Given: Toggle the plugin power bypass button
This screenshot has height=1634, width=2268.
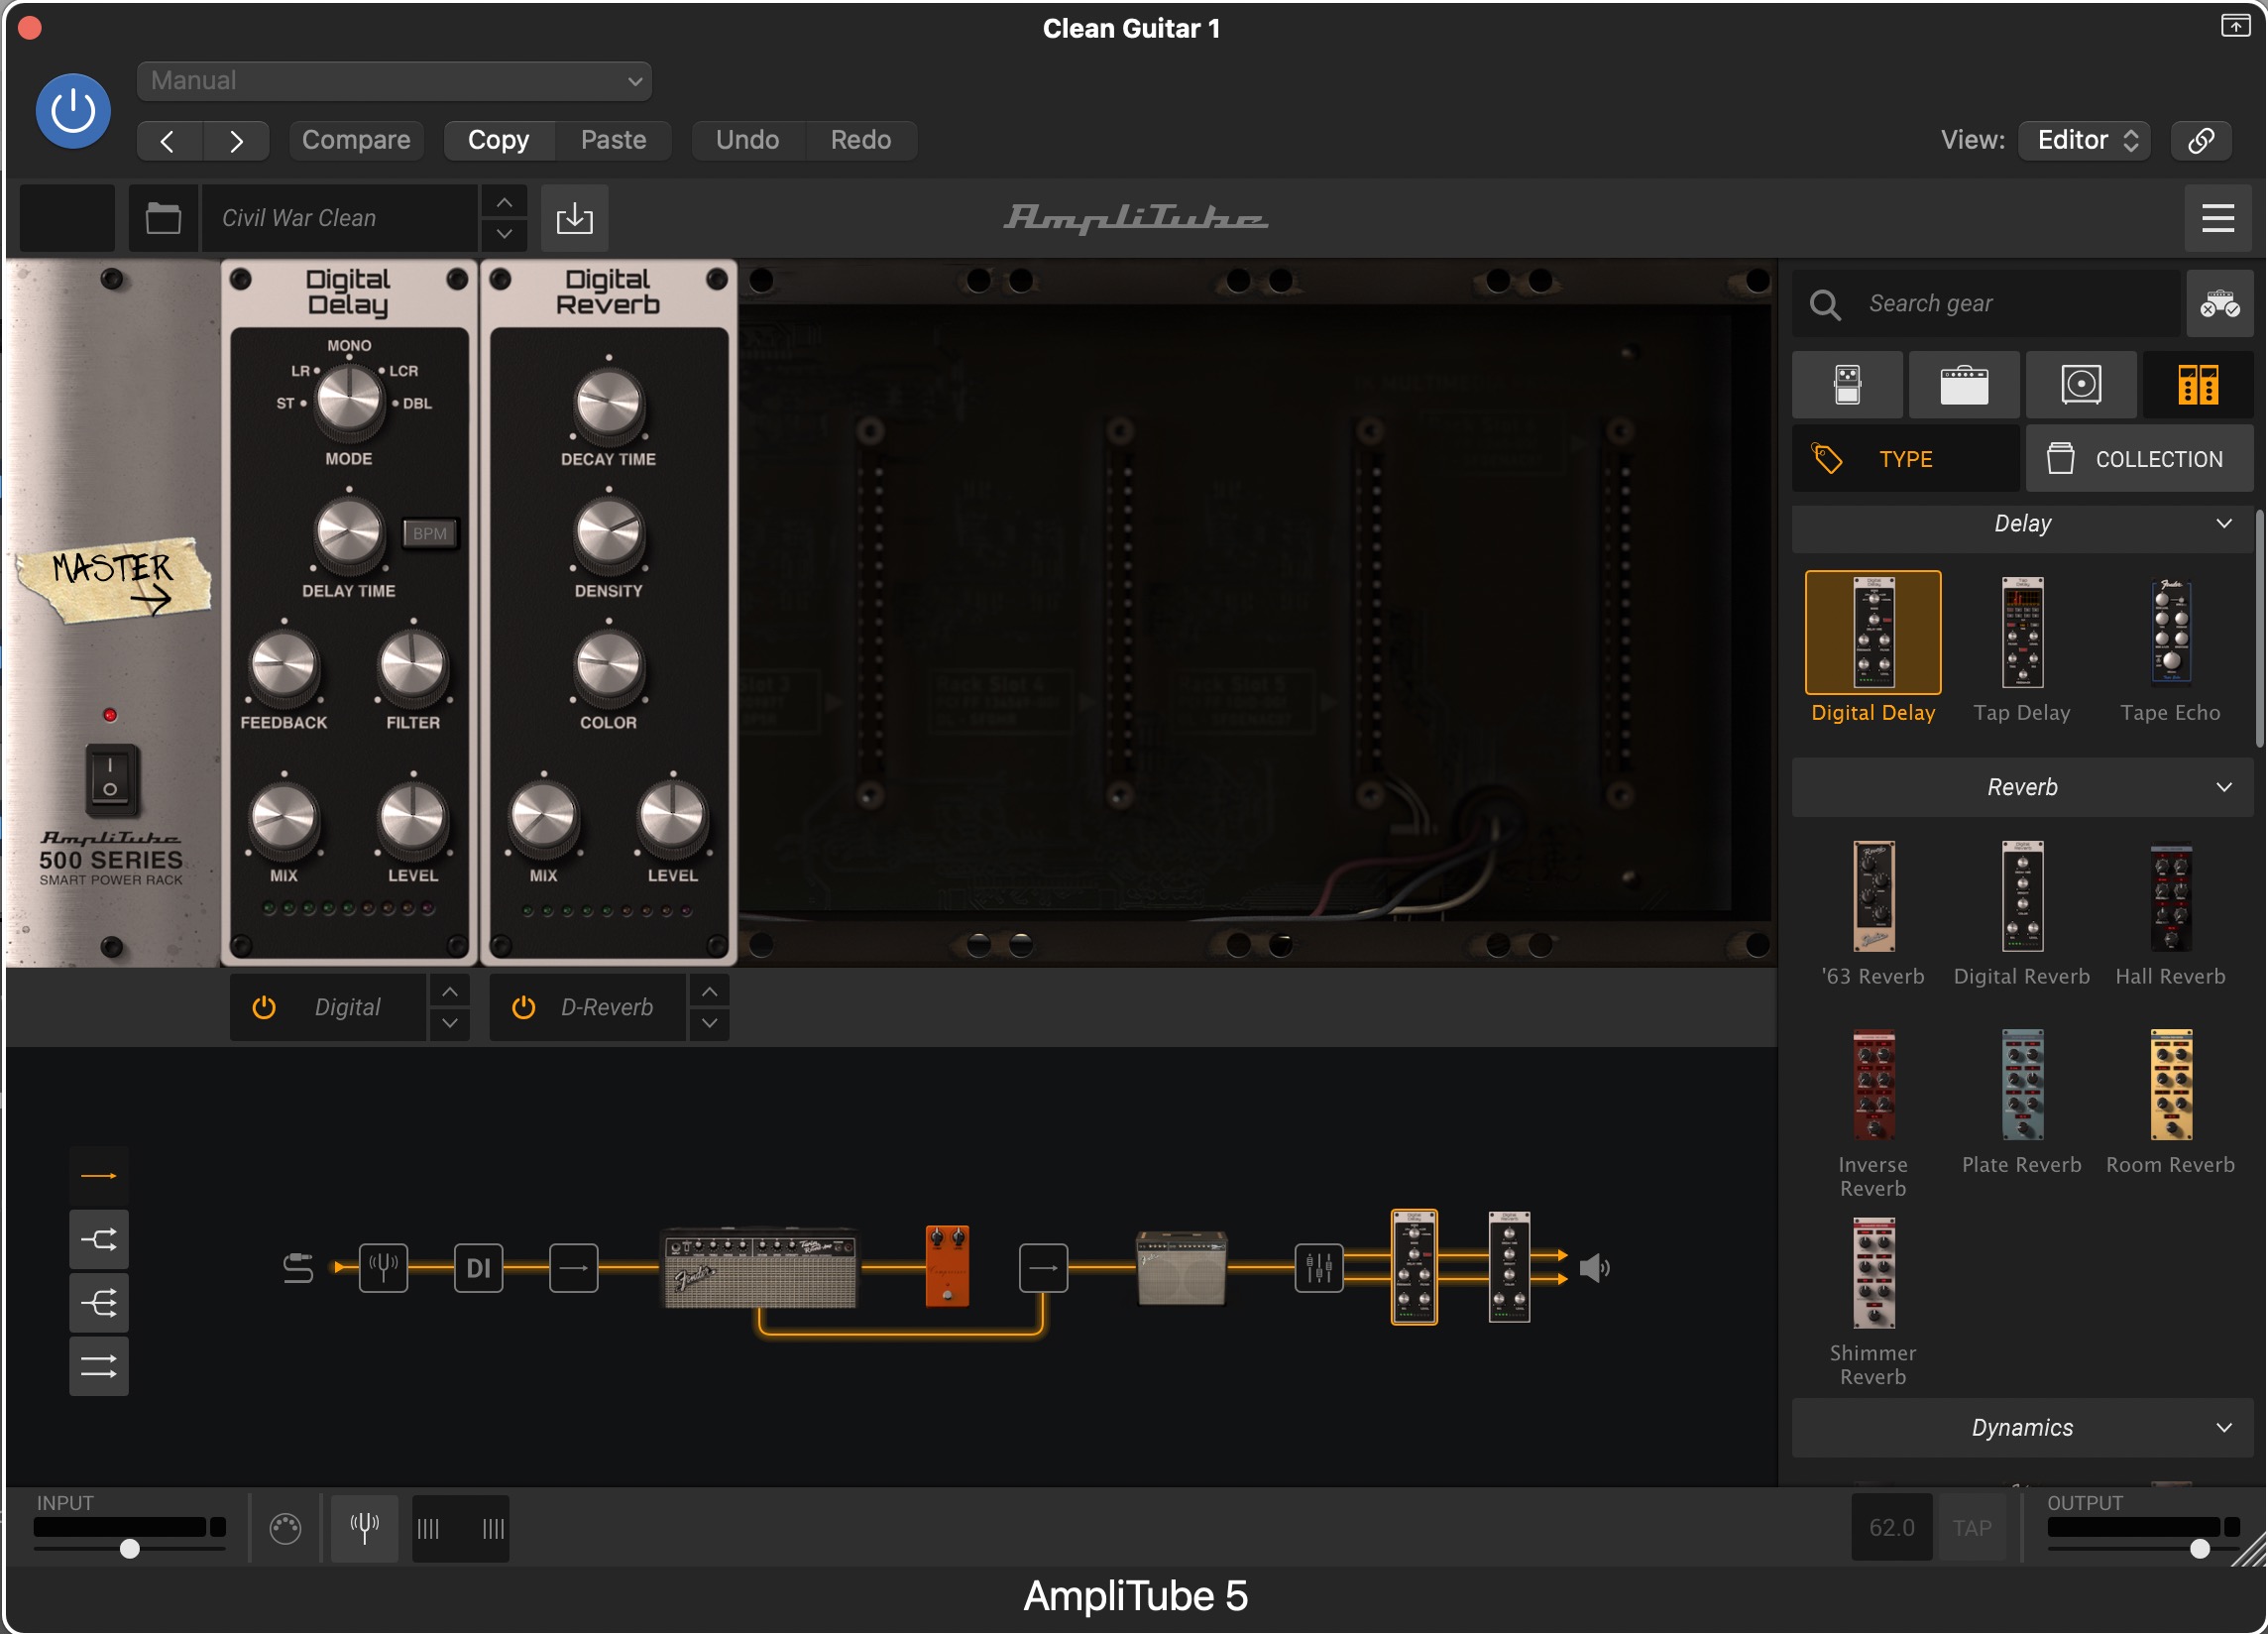Looking at the screenshot, I should tap(73, 111).
